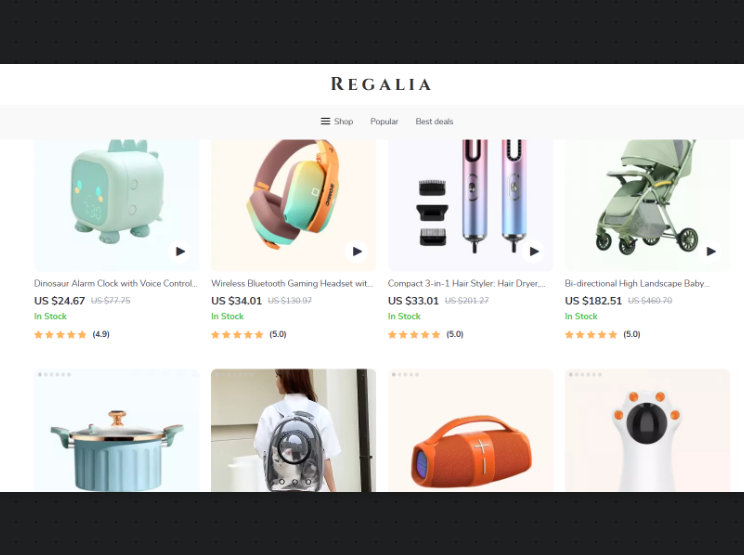744x555 pixels.
Task: Open the Wireless Bluetooth Gaming Headset title
Action: (x=292, y=283)
